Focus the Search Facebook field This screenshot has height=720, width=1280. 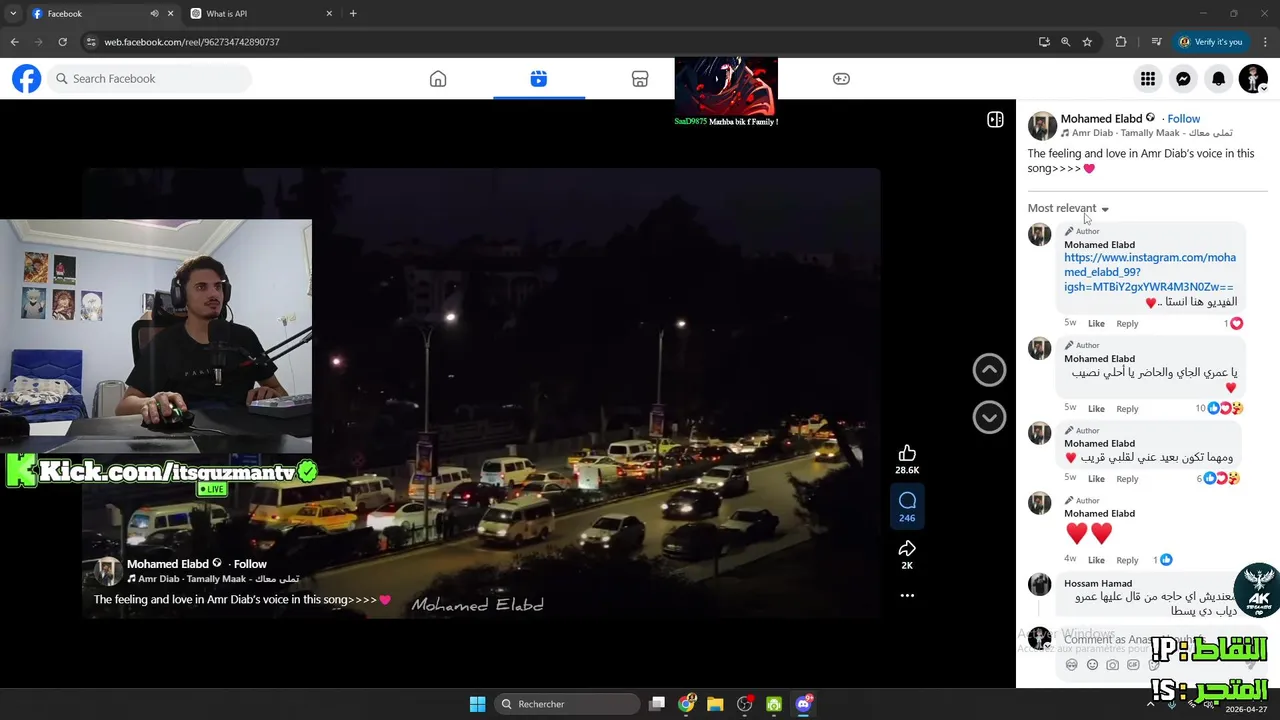click(x=150, y=79)
